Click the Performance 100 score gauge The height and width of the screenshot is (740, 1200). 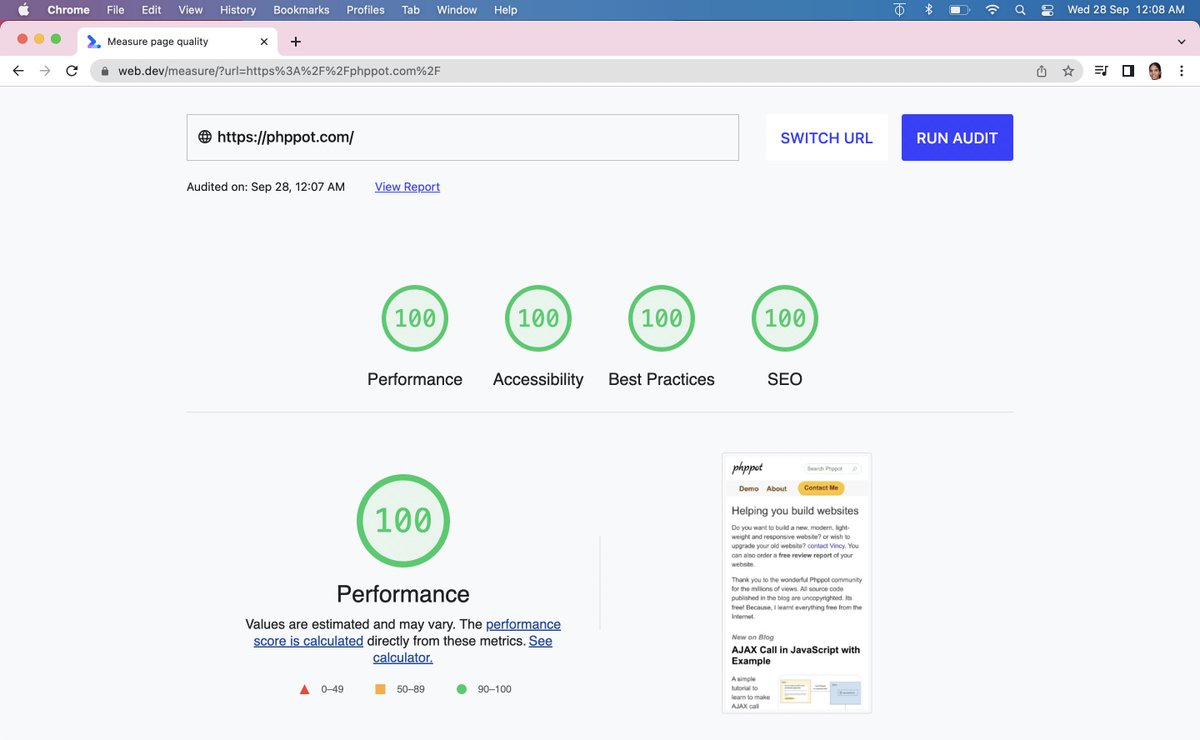coord(415,318)
